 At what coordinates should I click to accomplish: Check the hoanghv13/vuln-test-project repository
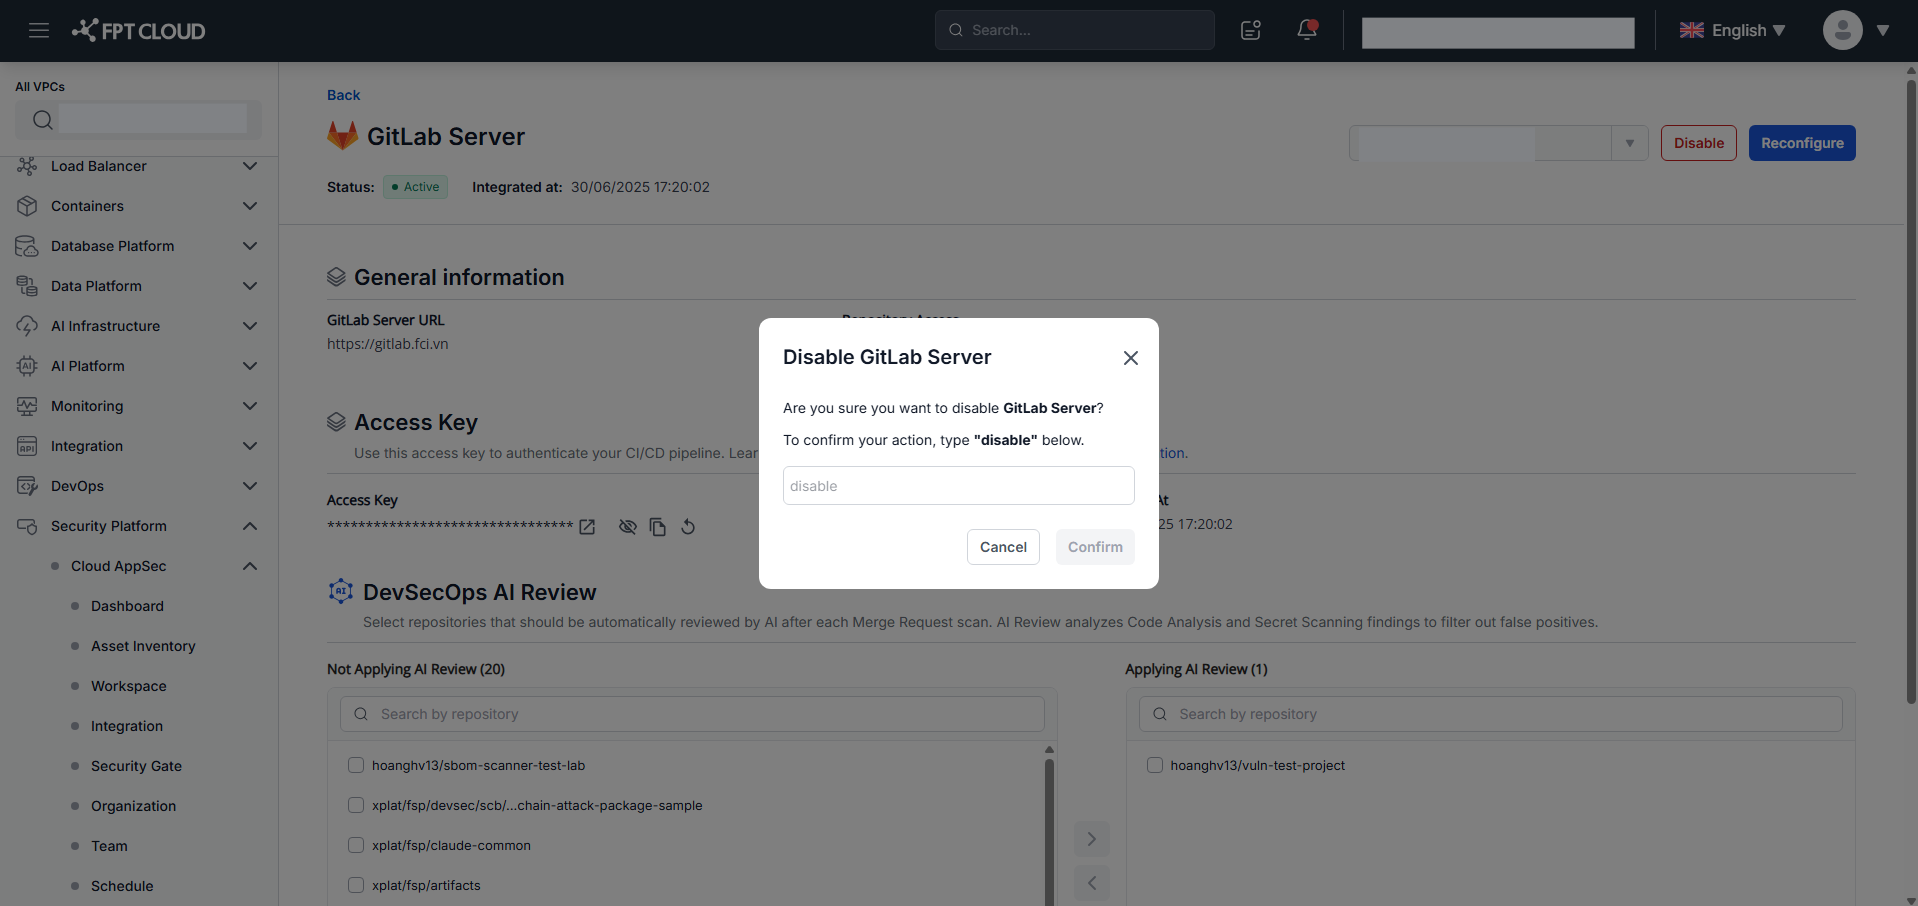[1155, 765]
